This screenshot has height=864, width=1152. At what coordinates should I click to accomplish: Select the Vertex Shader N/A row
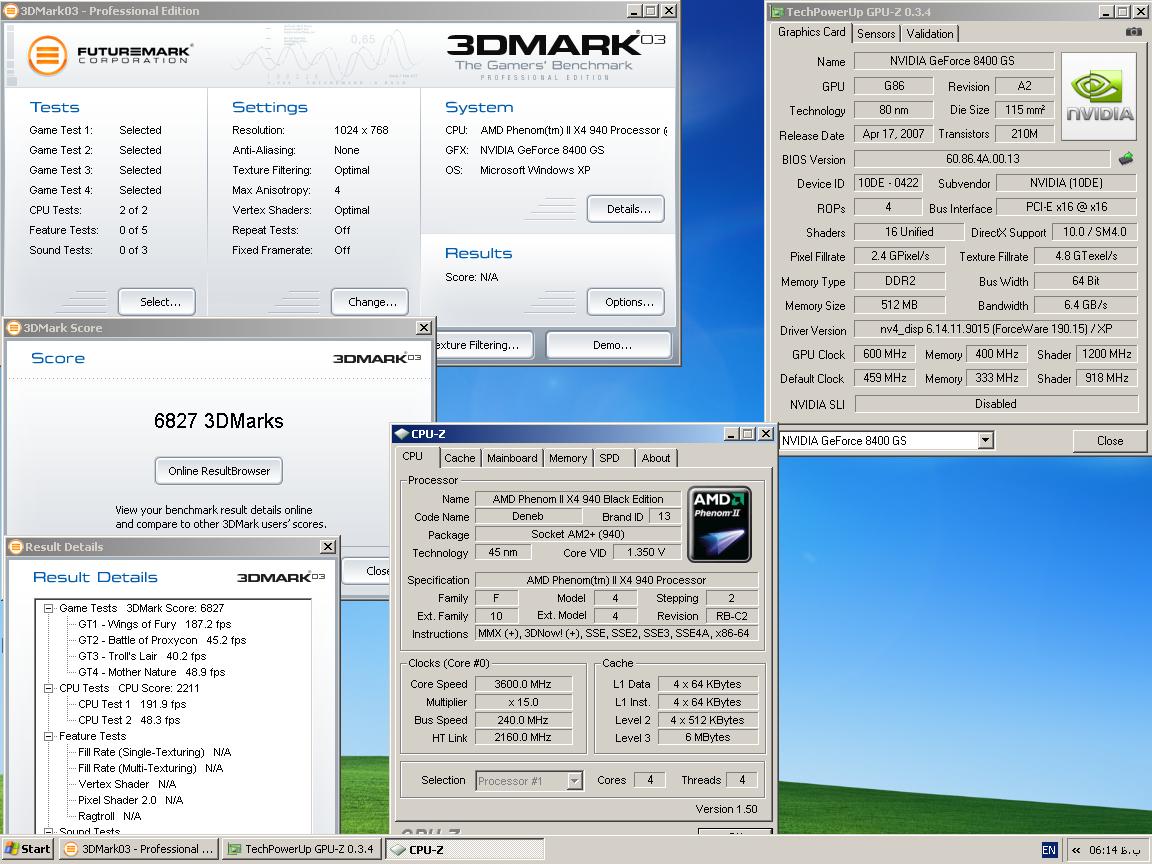tap(127, 785)
